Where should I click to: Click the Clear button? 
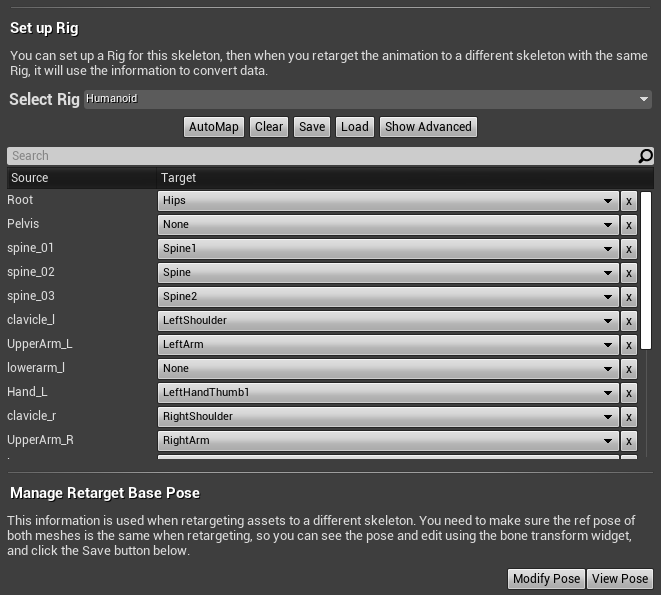click(269, 127)
